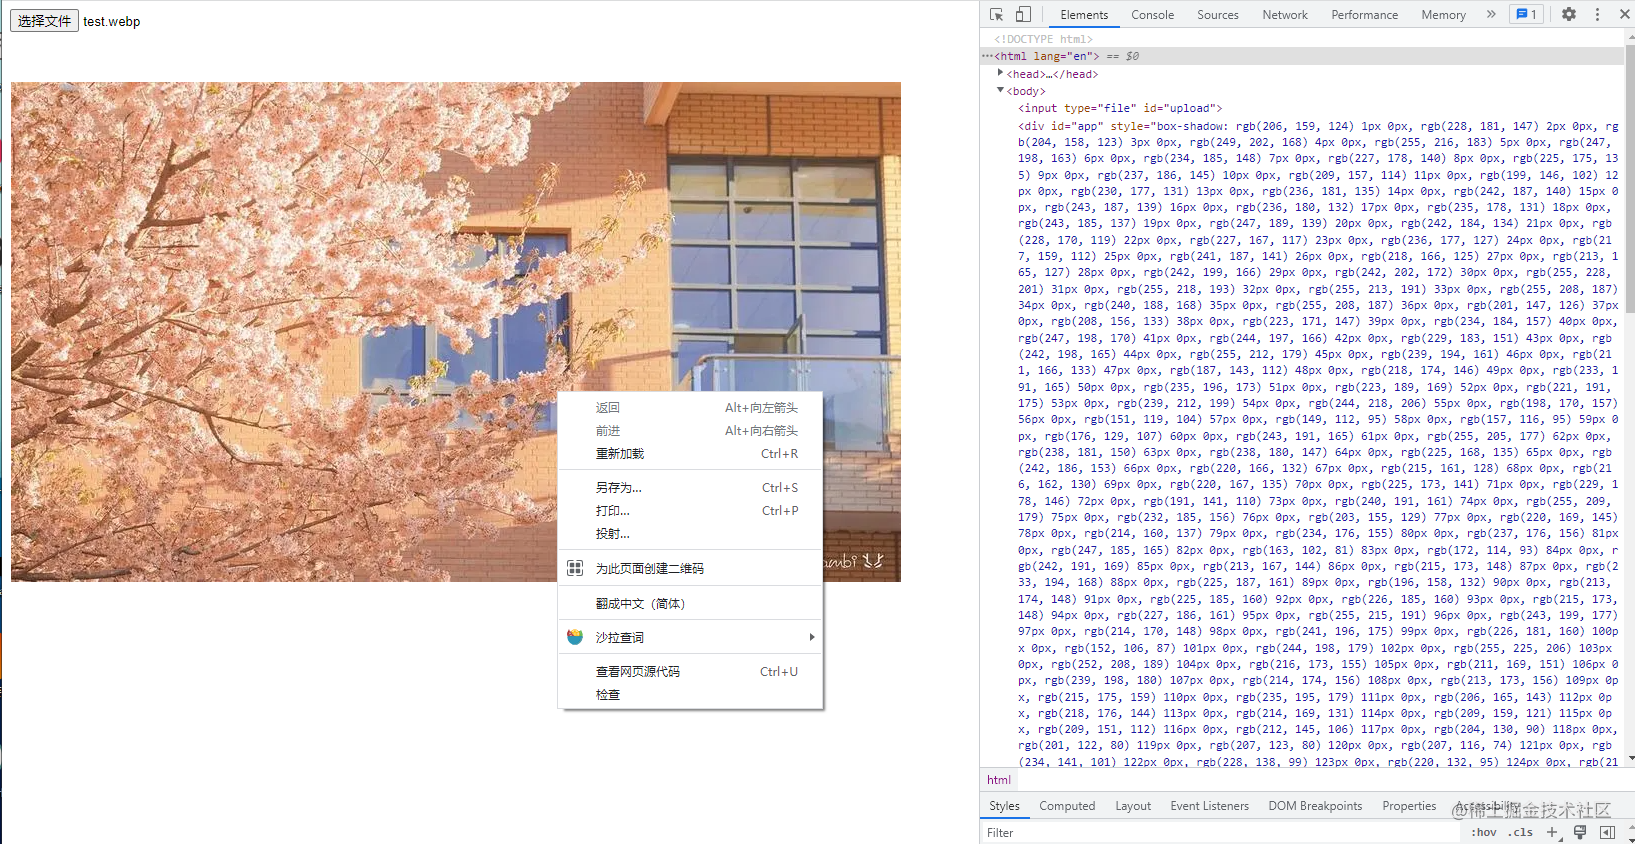Open the DOM Breakpoints pane tab
Screen dimensions: 1635x844
1315,806
